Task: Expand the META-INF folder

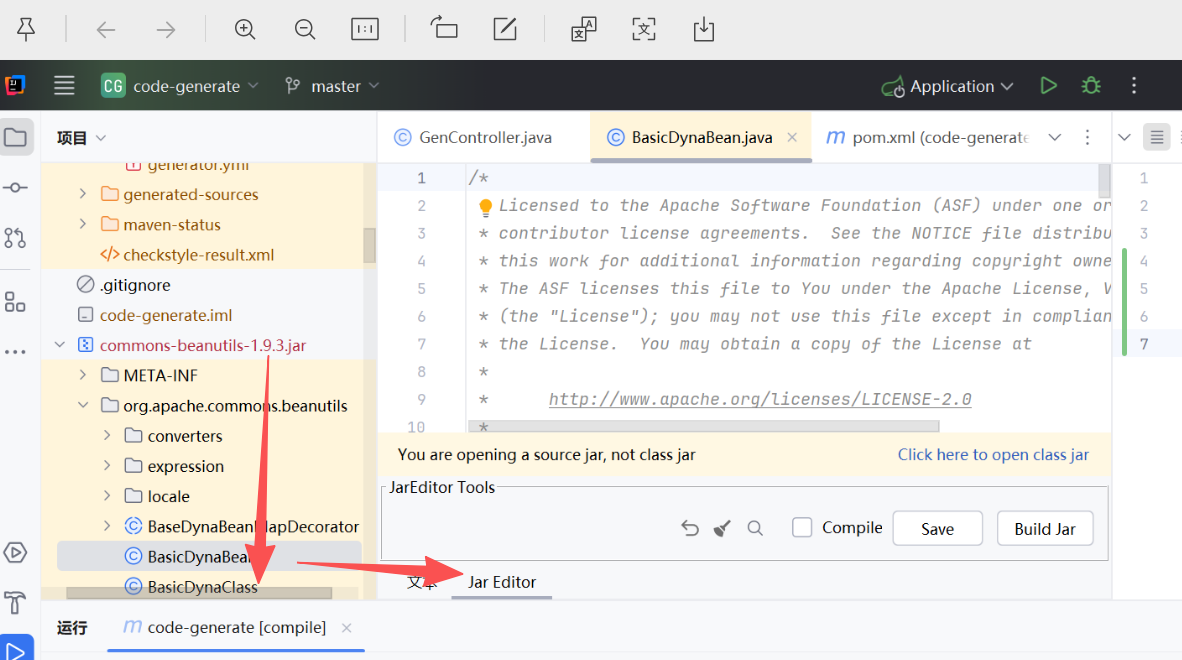Action: 83,375
